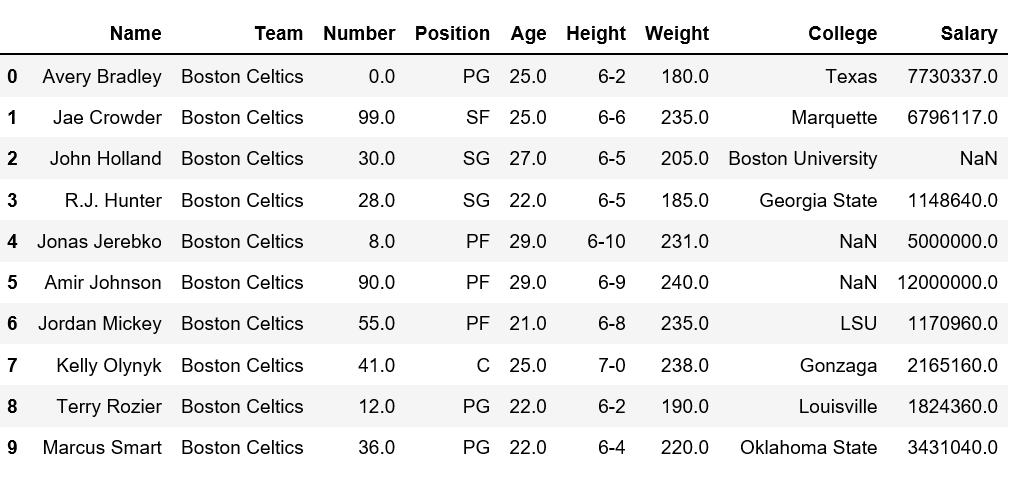The image size is (1014, 487).
Task: Click the Salary column header
Action: click(x=968, y=33)
